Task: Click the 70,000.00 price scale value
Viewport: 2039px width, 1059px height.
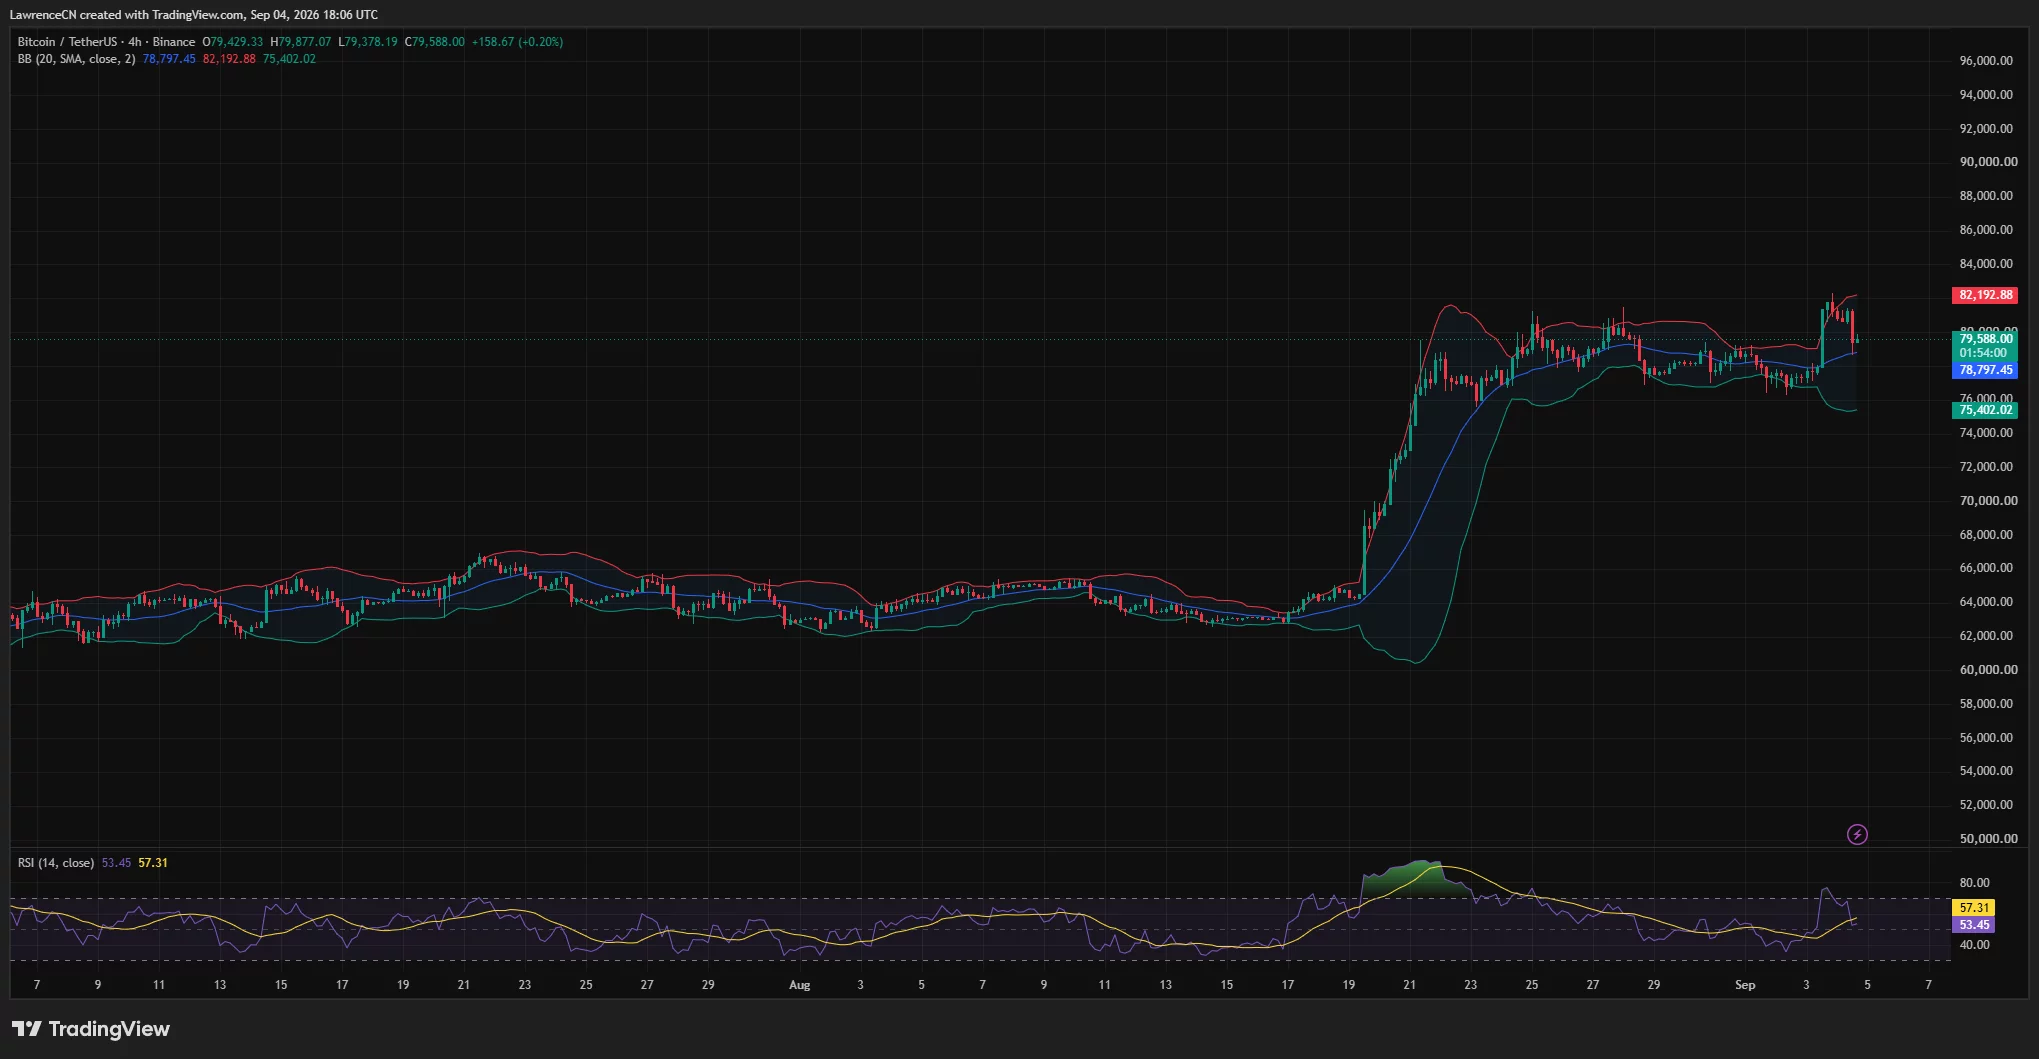Action: point(1988,501)
